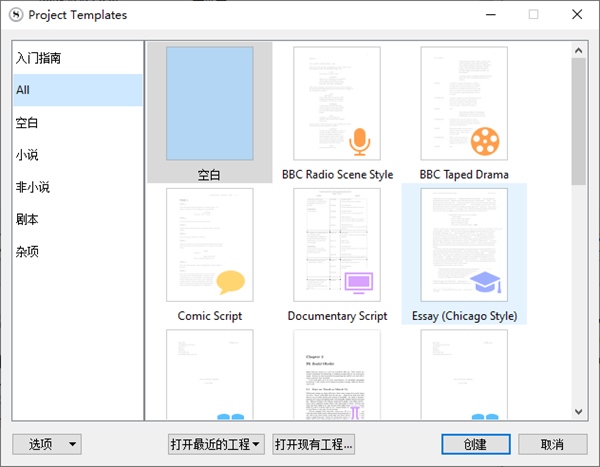Switch to the 空白 category in sidebar
This screenshot has height=467, width=600.
pos(78,122)
